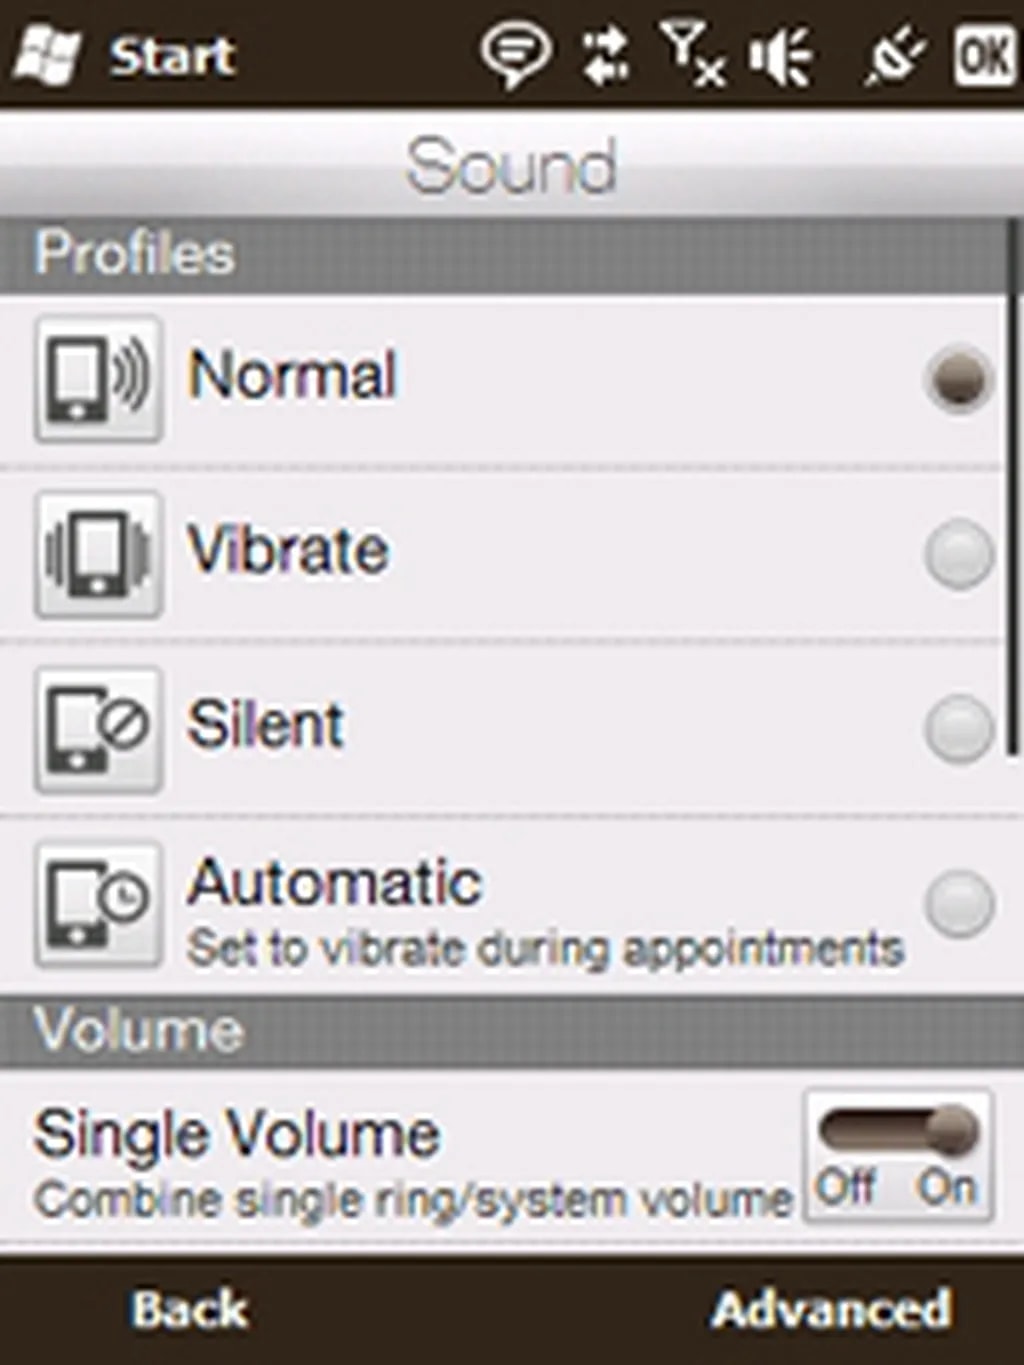Open the Start menu label
This screenshot has height=1365, width=1024.
coord(172,56)
